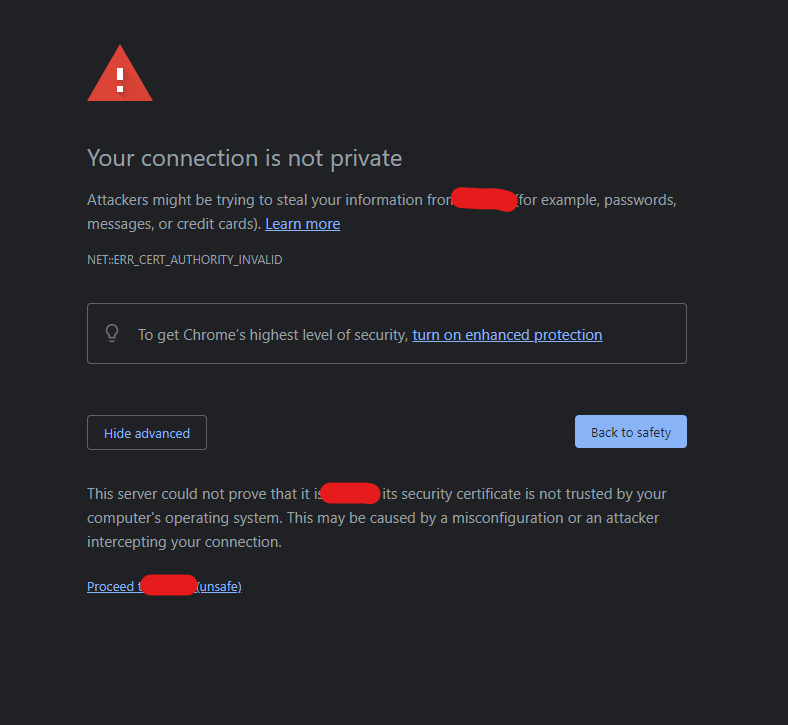Click the red redaction inside Proceed link
This screenshot has height=725, width=788.
click(169, 585)
